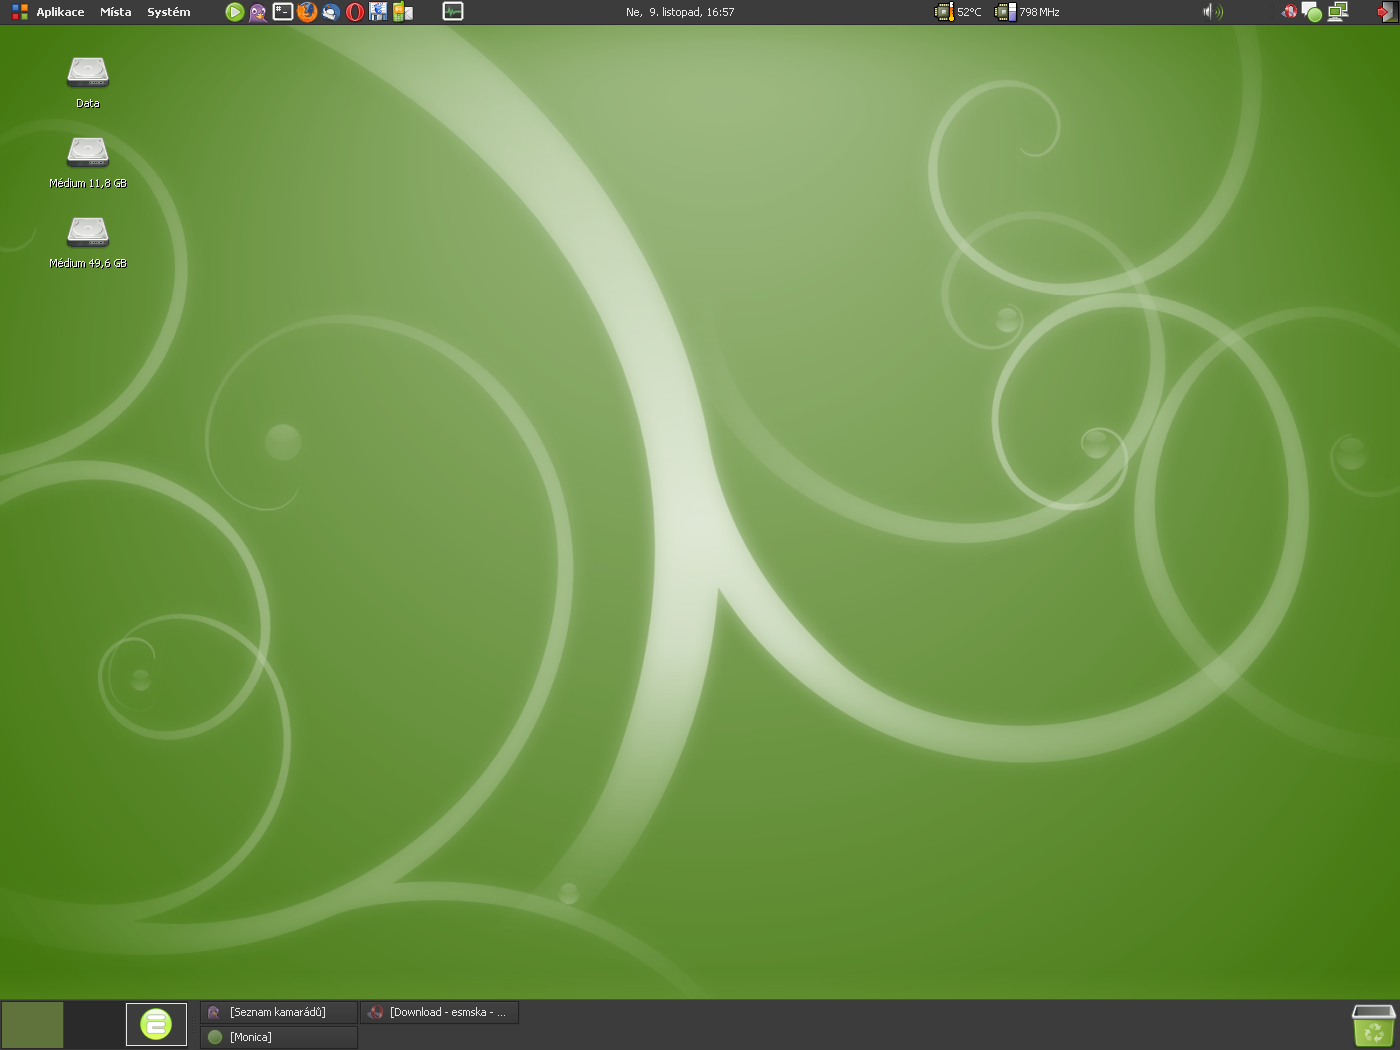Open the Místa menu
Image resolution: width=1400 pixels, height=1050 pixels.
(115, 12)
